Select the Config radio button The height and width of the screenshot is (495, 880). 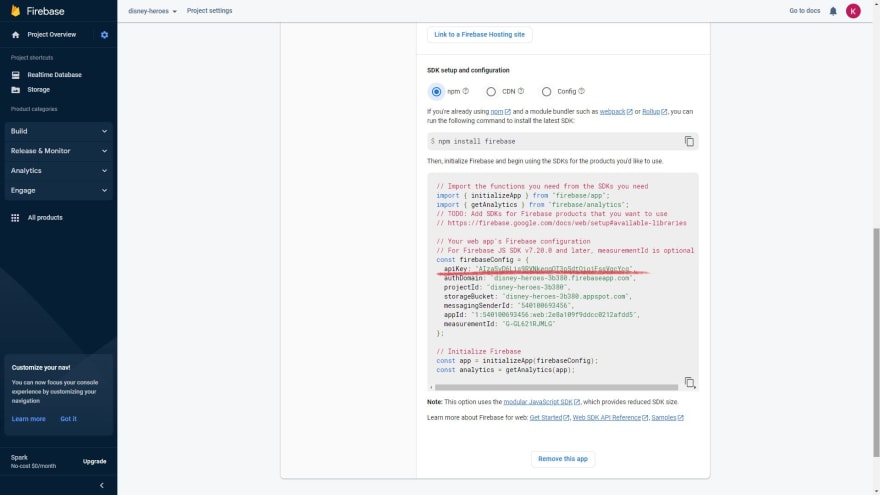coord(546,91)
